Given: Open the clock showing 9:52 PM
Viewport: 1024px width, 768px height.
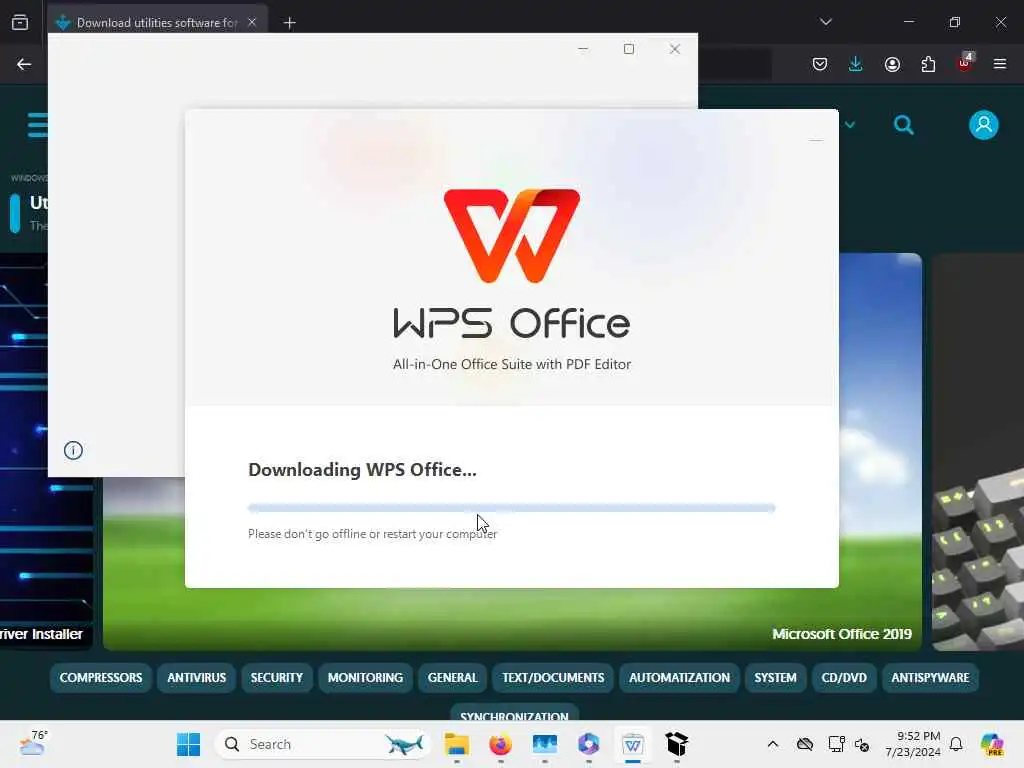Looking at the screenshot, I should pos(913,744).
